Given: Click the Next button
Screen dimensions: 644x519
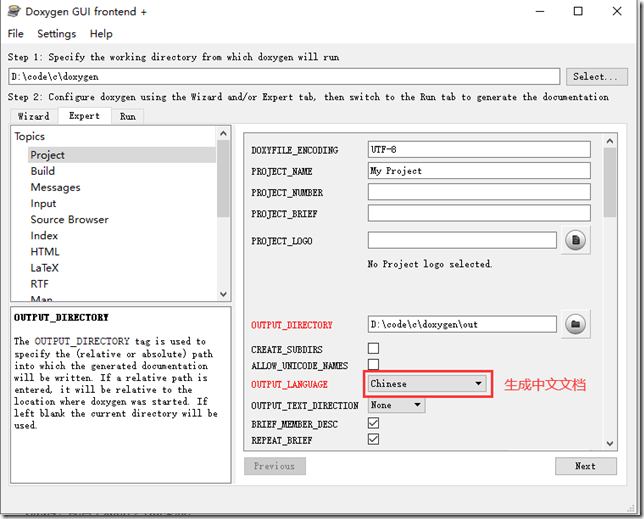Looking at the screenshot, I should coord(586,466).
